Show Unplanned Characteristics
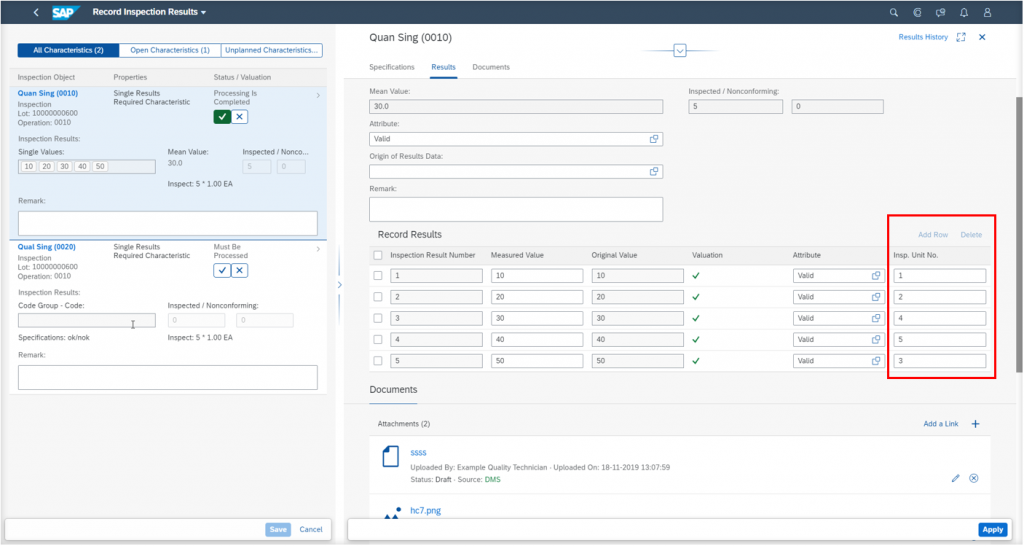The width and height of the screenshot is (1024, 546). pos(271,50)
